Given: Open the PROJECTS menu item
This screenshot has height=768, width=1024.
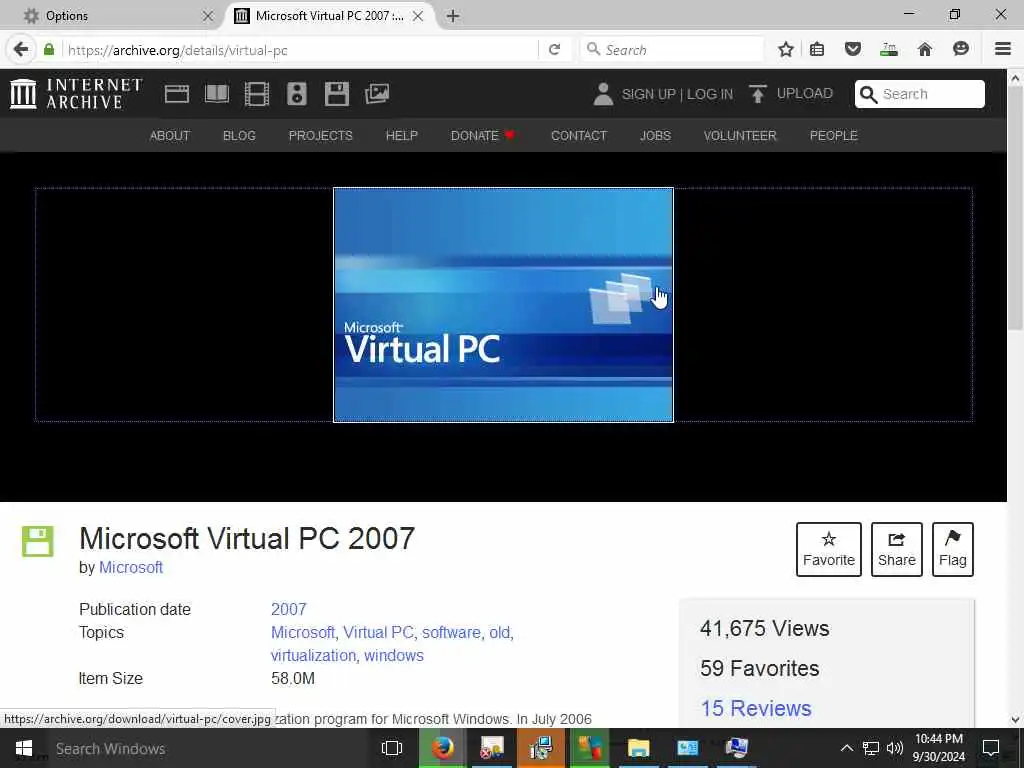Looking at the screenshot, I should pyautogui.click(x=321, y=135).
